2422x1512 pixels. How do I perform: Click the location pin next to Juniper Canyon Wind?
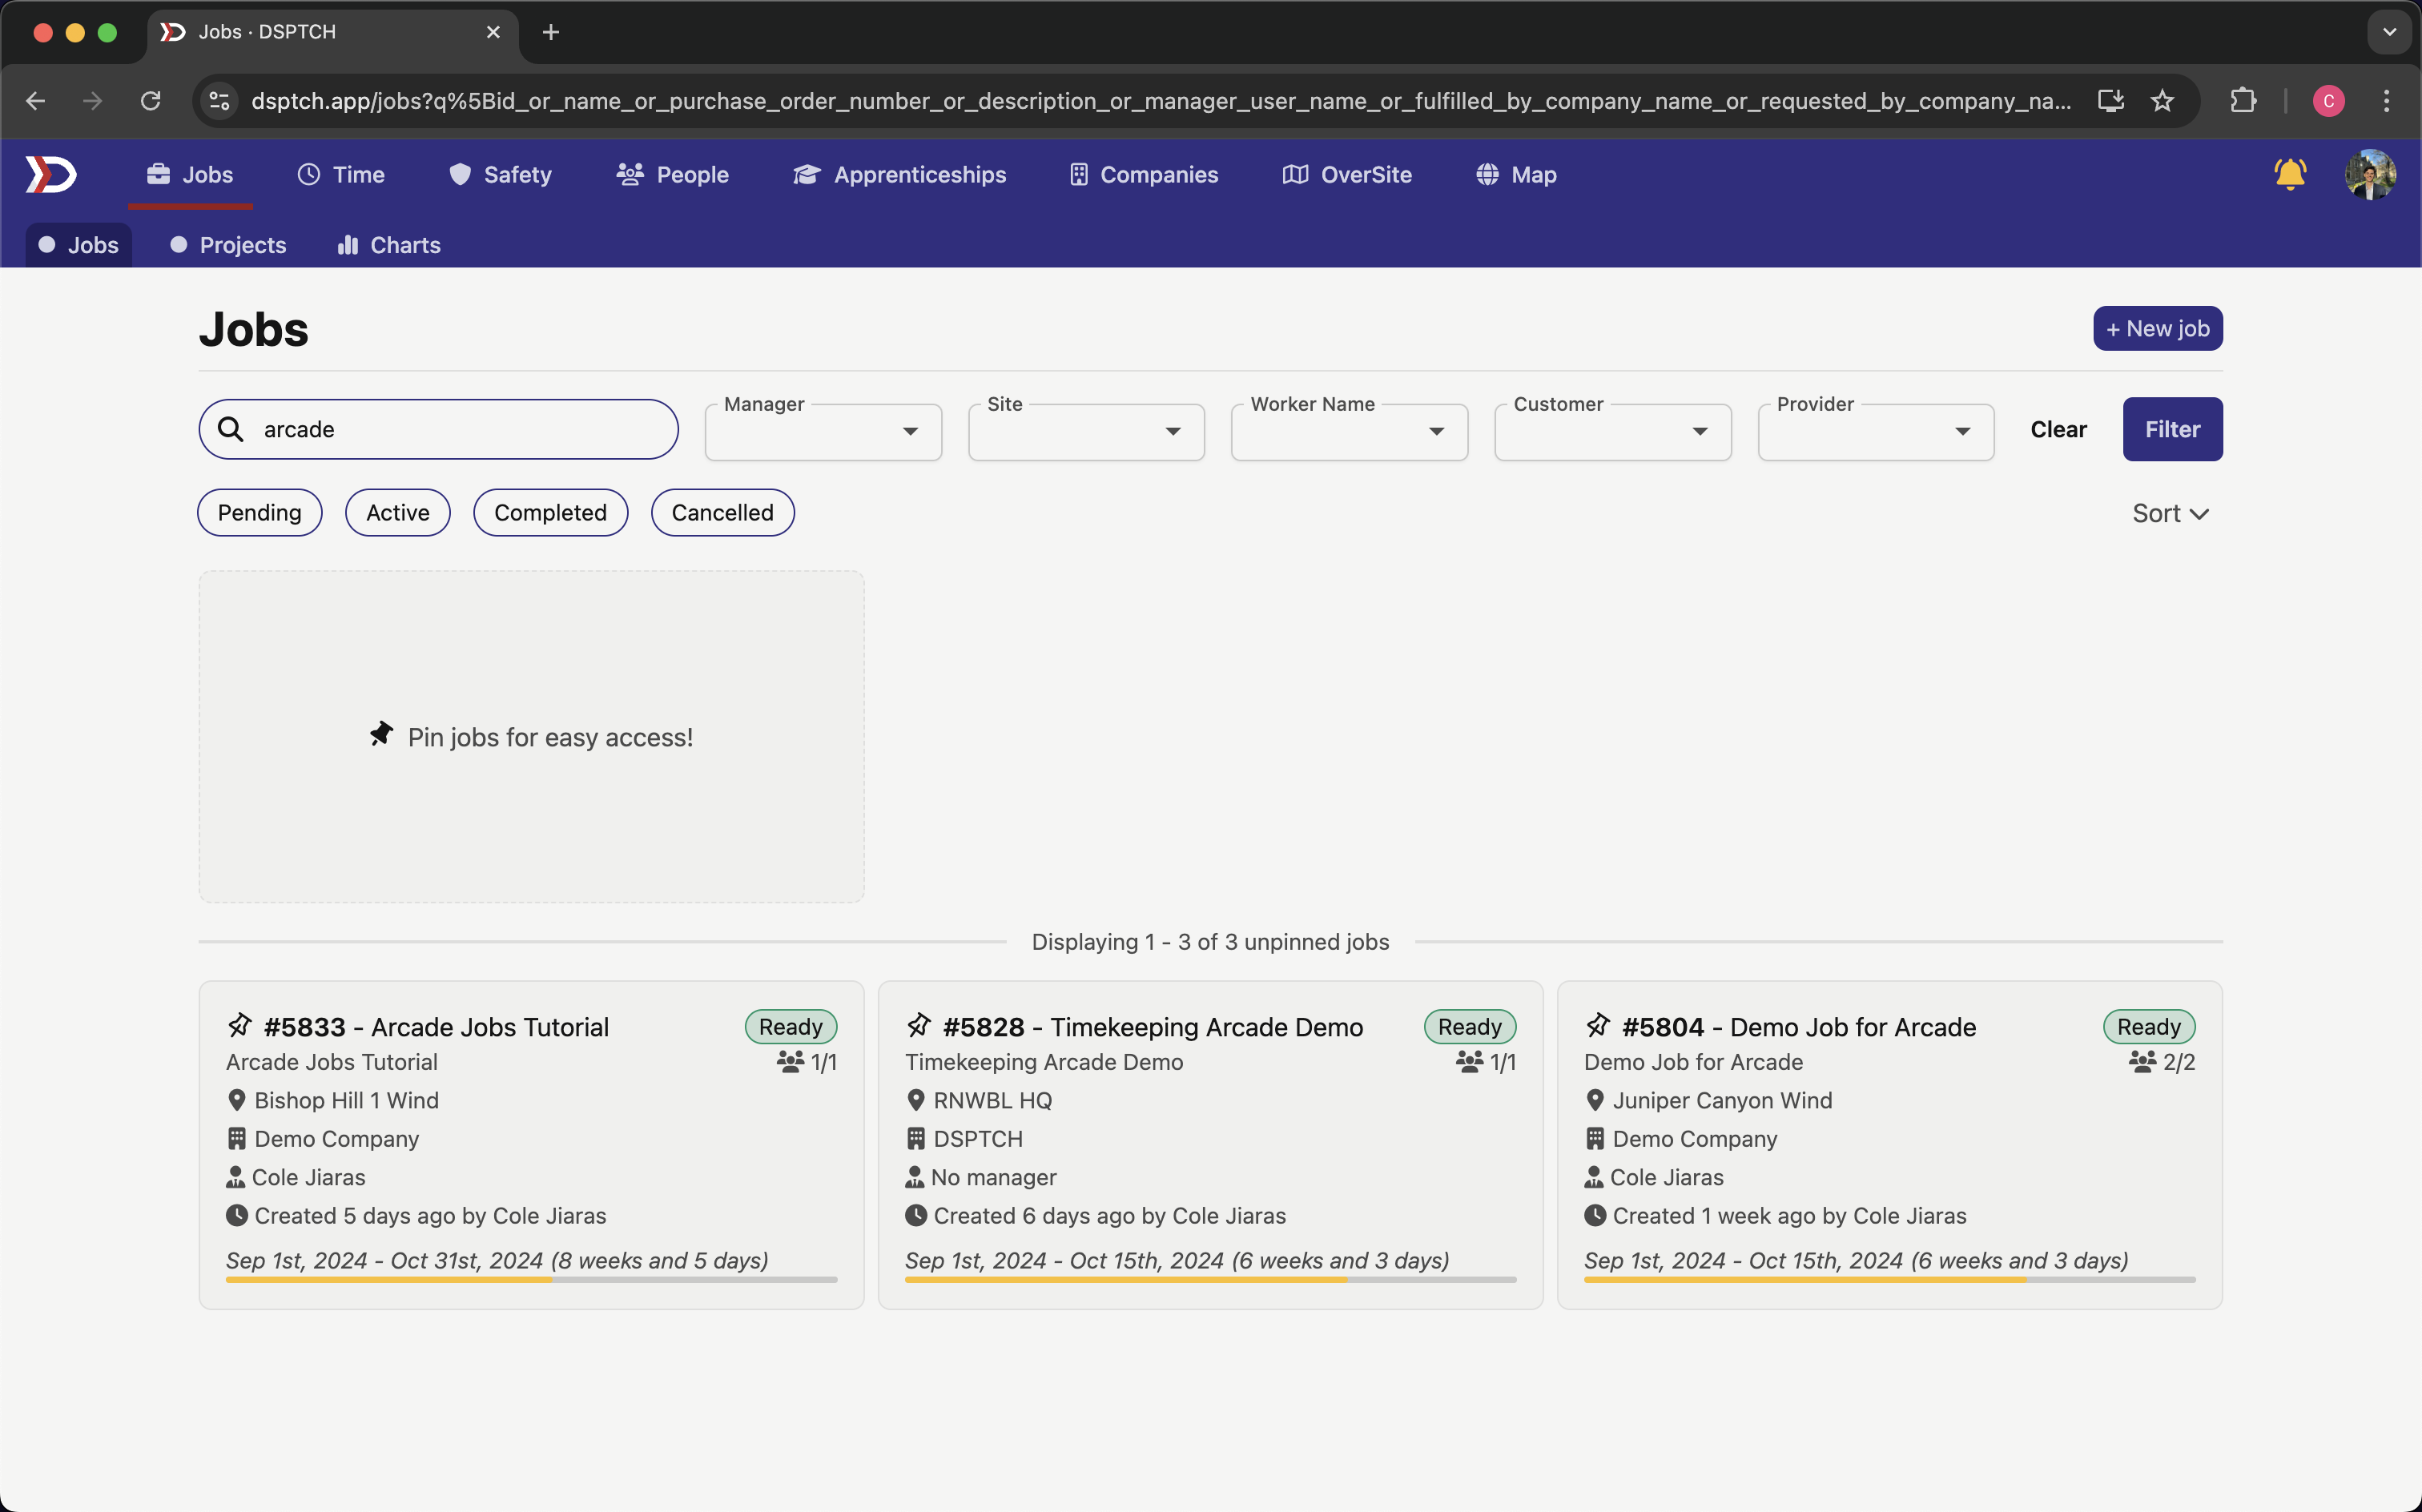[x=1595, y=1100]
